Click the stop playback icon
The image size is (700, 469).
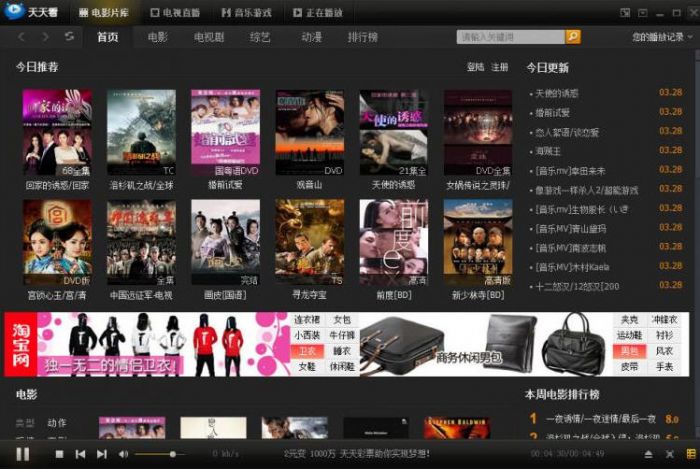coord(59,454)
